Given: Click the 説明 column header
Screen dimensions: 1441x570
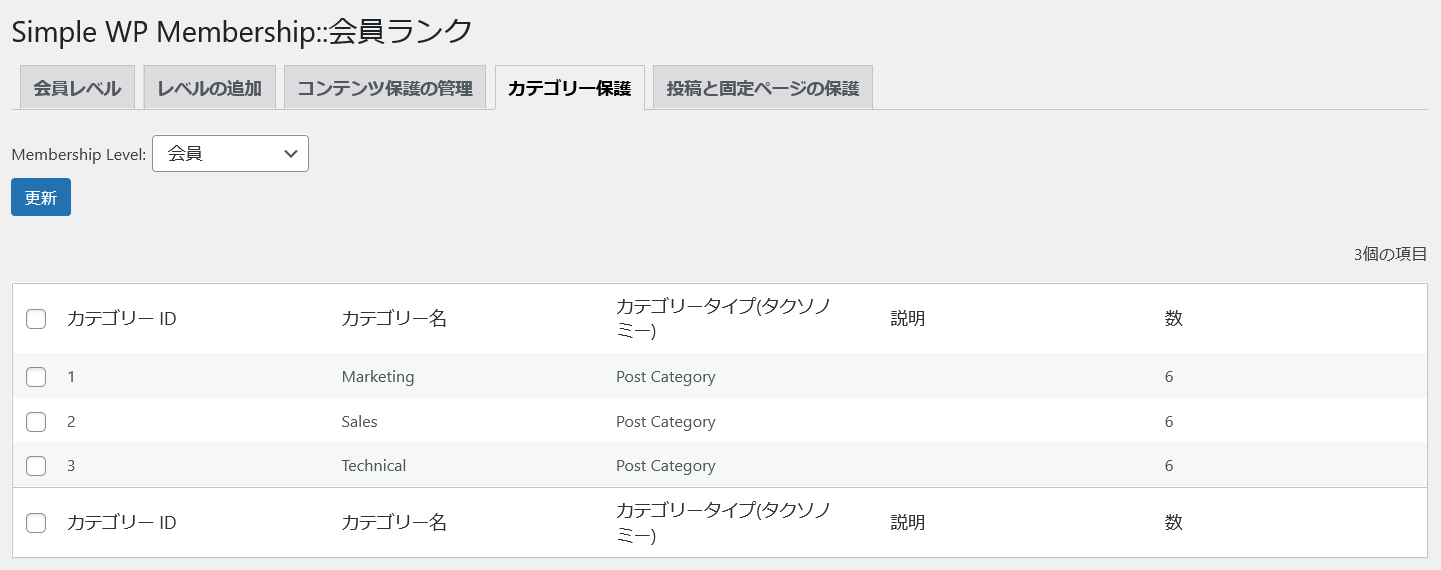Looking at the screenshot, I should click(x=907, y=319).
